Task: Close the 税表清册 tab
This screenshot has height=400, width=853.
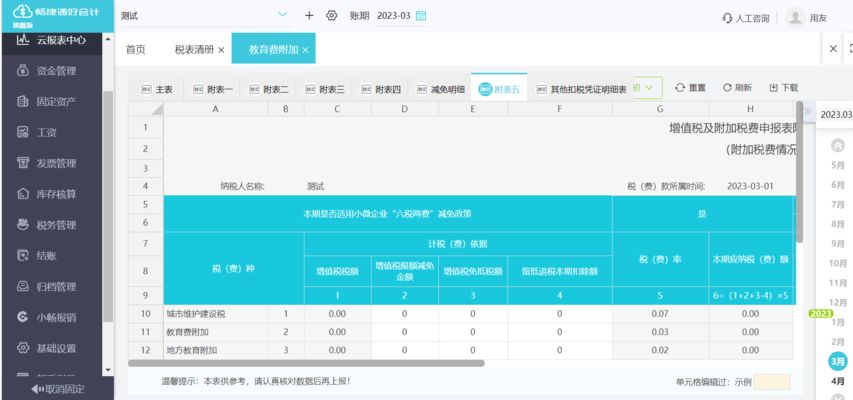Action: pos(221,50)
